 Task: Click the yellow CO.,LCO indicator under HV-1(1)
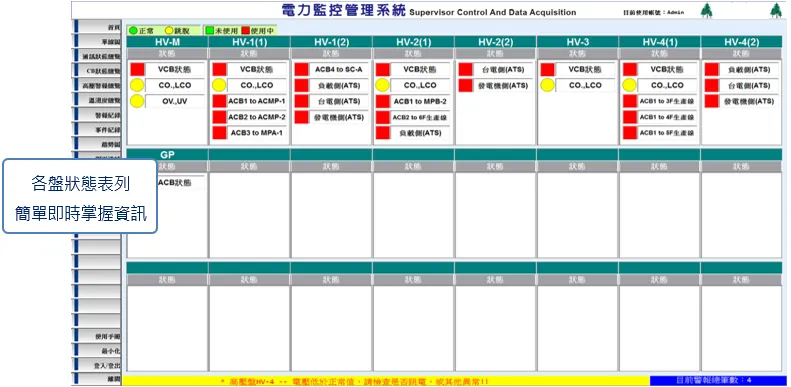219,85
